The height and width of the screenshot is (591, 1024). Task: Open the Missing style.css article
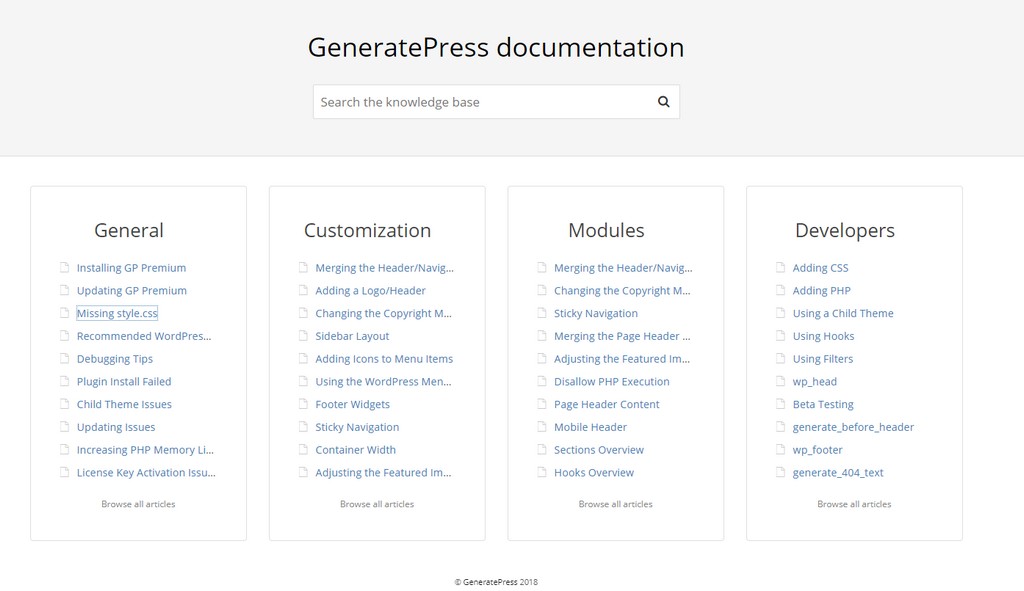(117, 313)
